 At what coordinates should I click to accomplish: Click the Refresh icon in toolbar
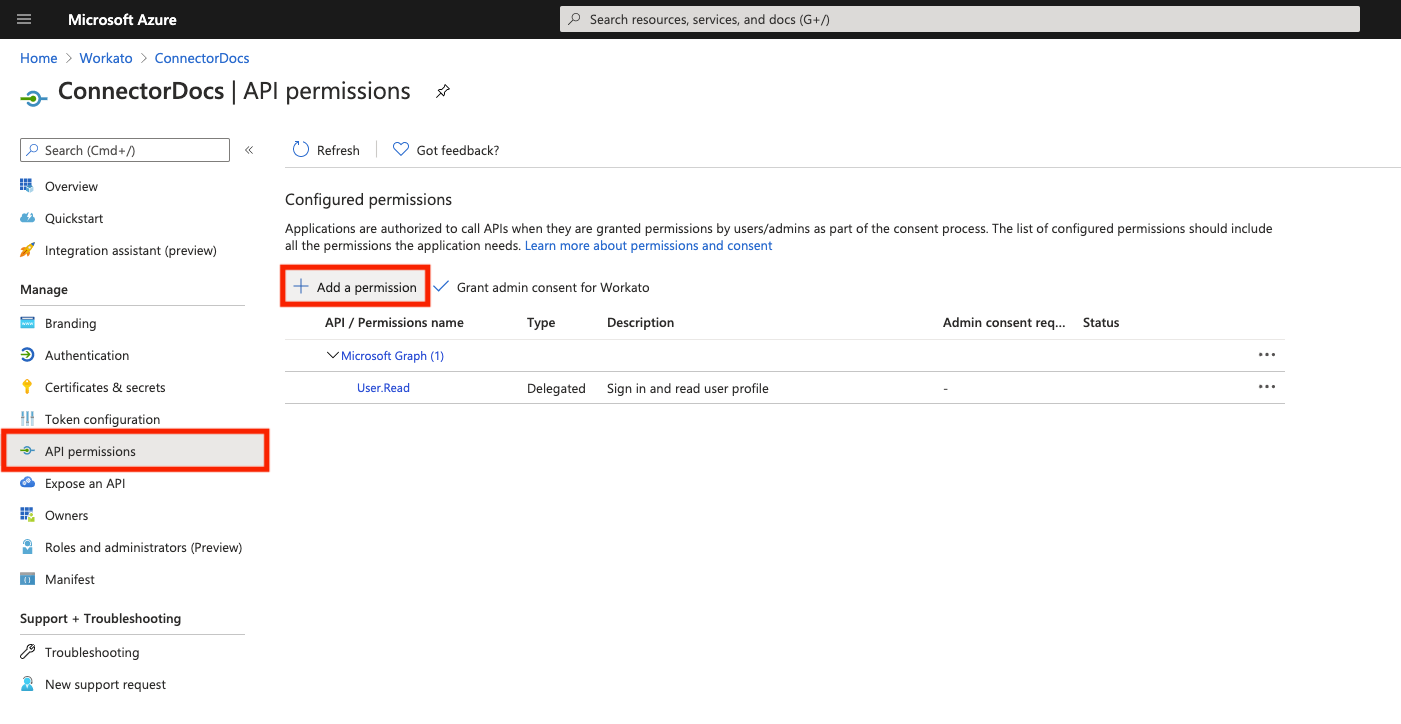301,150
